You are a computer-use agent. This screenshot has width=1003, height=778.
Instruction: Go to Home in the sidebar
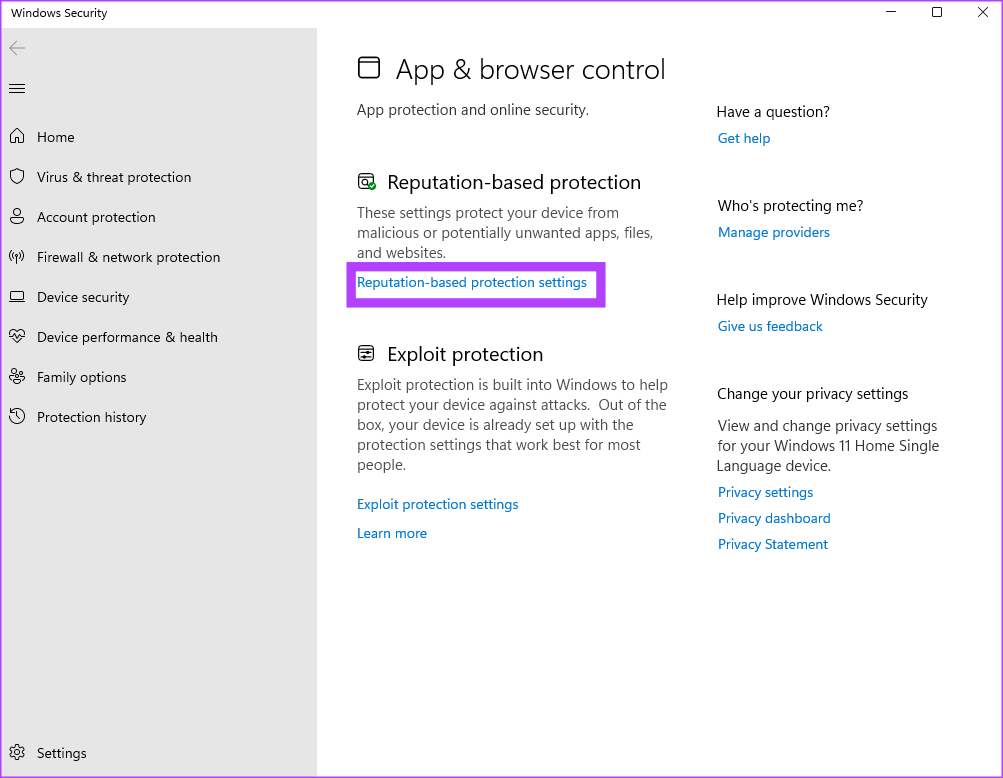tap(56, 137)
